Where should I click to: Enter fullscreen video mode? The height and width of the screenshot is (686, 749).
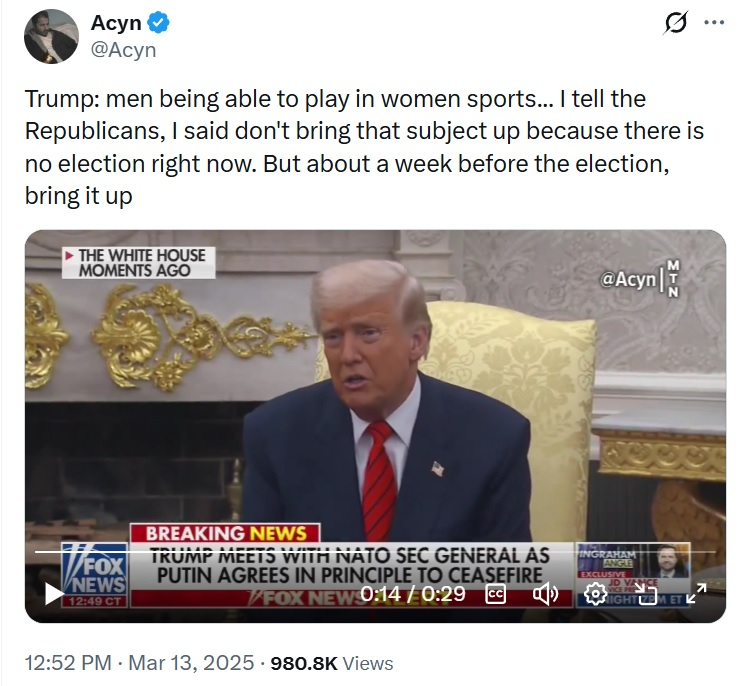tap(695, 594)
